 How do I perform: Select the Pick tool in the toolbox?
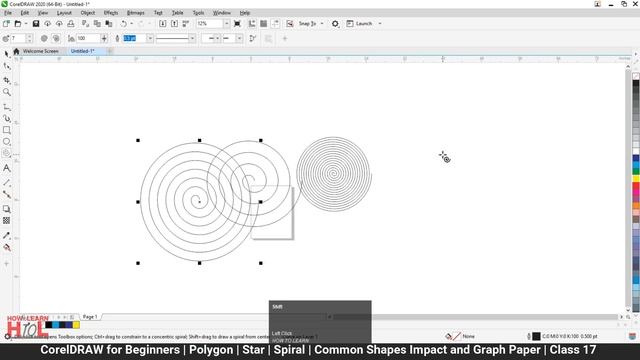(x=7, y=54)
